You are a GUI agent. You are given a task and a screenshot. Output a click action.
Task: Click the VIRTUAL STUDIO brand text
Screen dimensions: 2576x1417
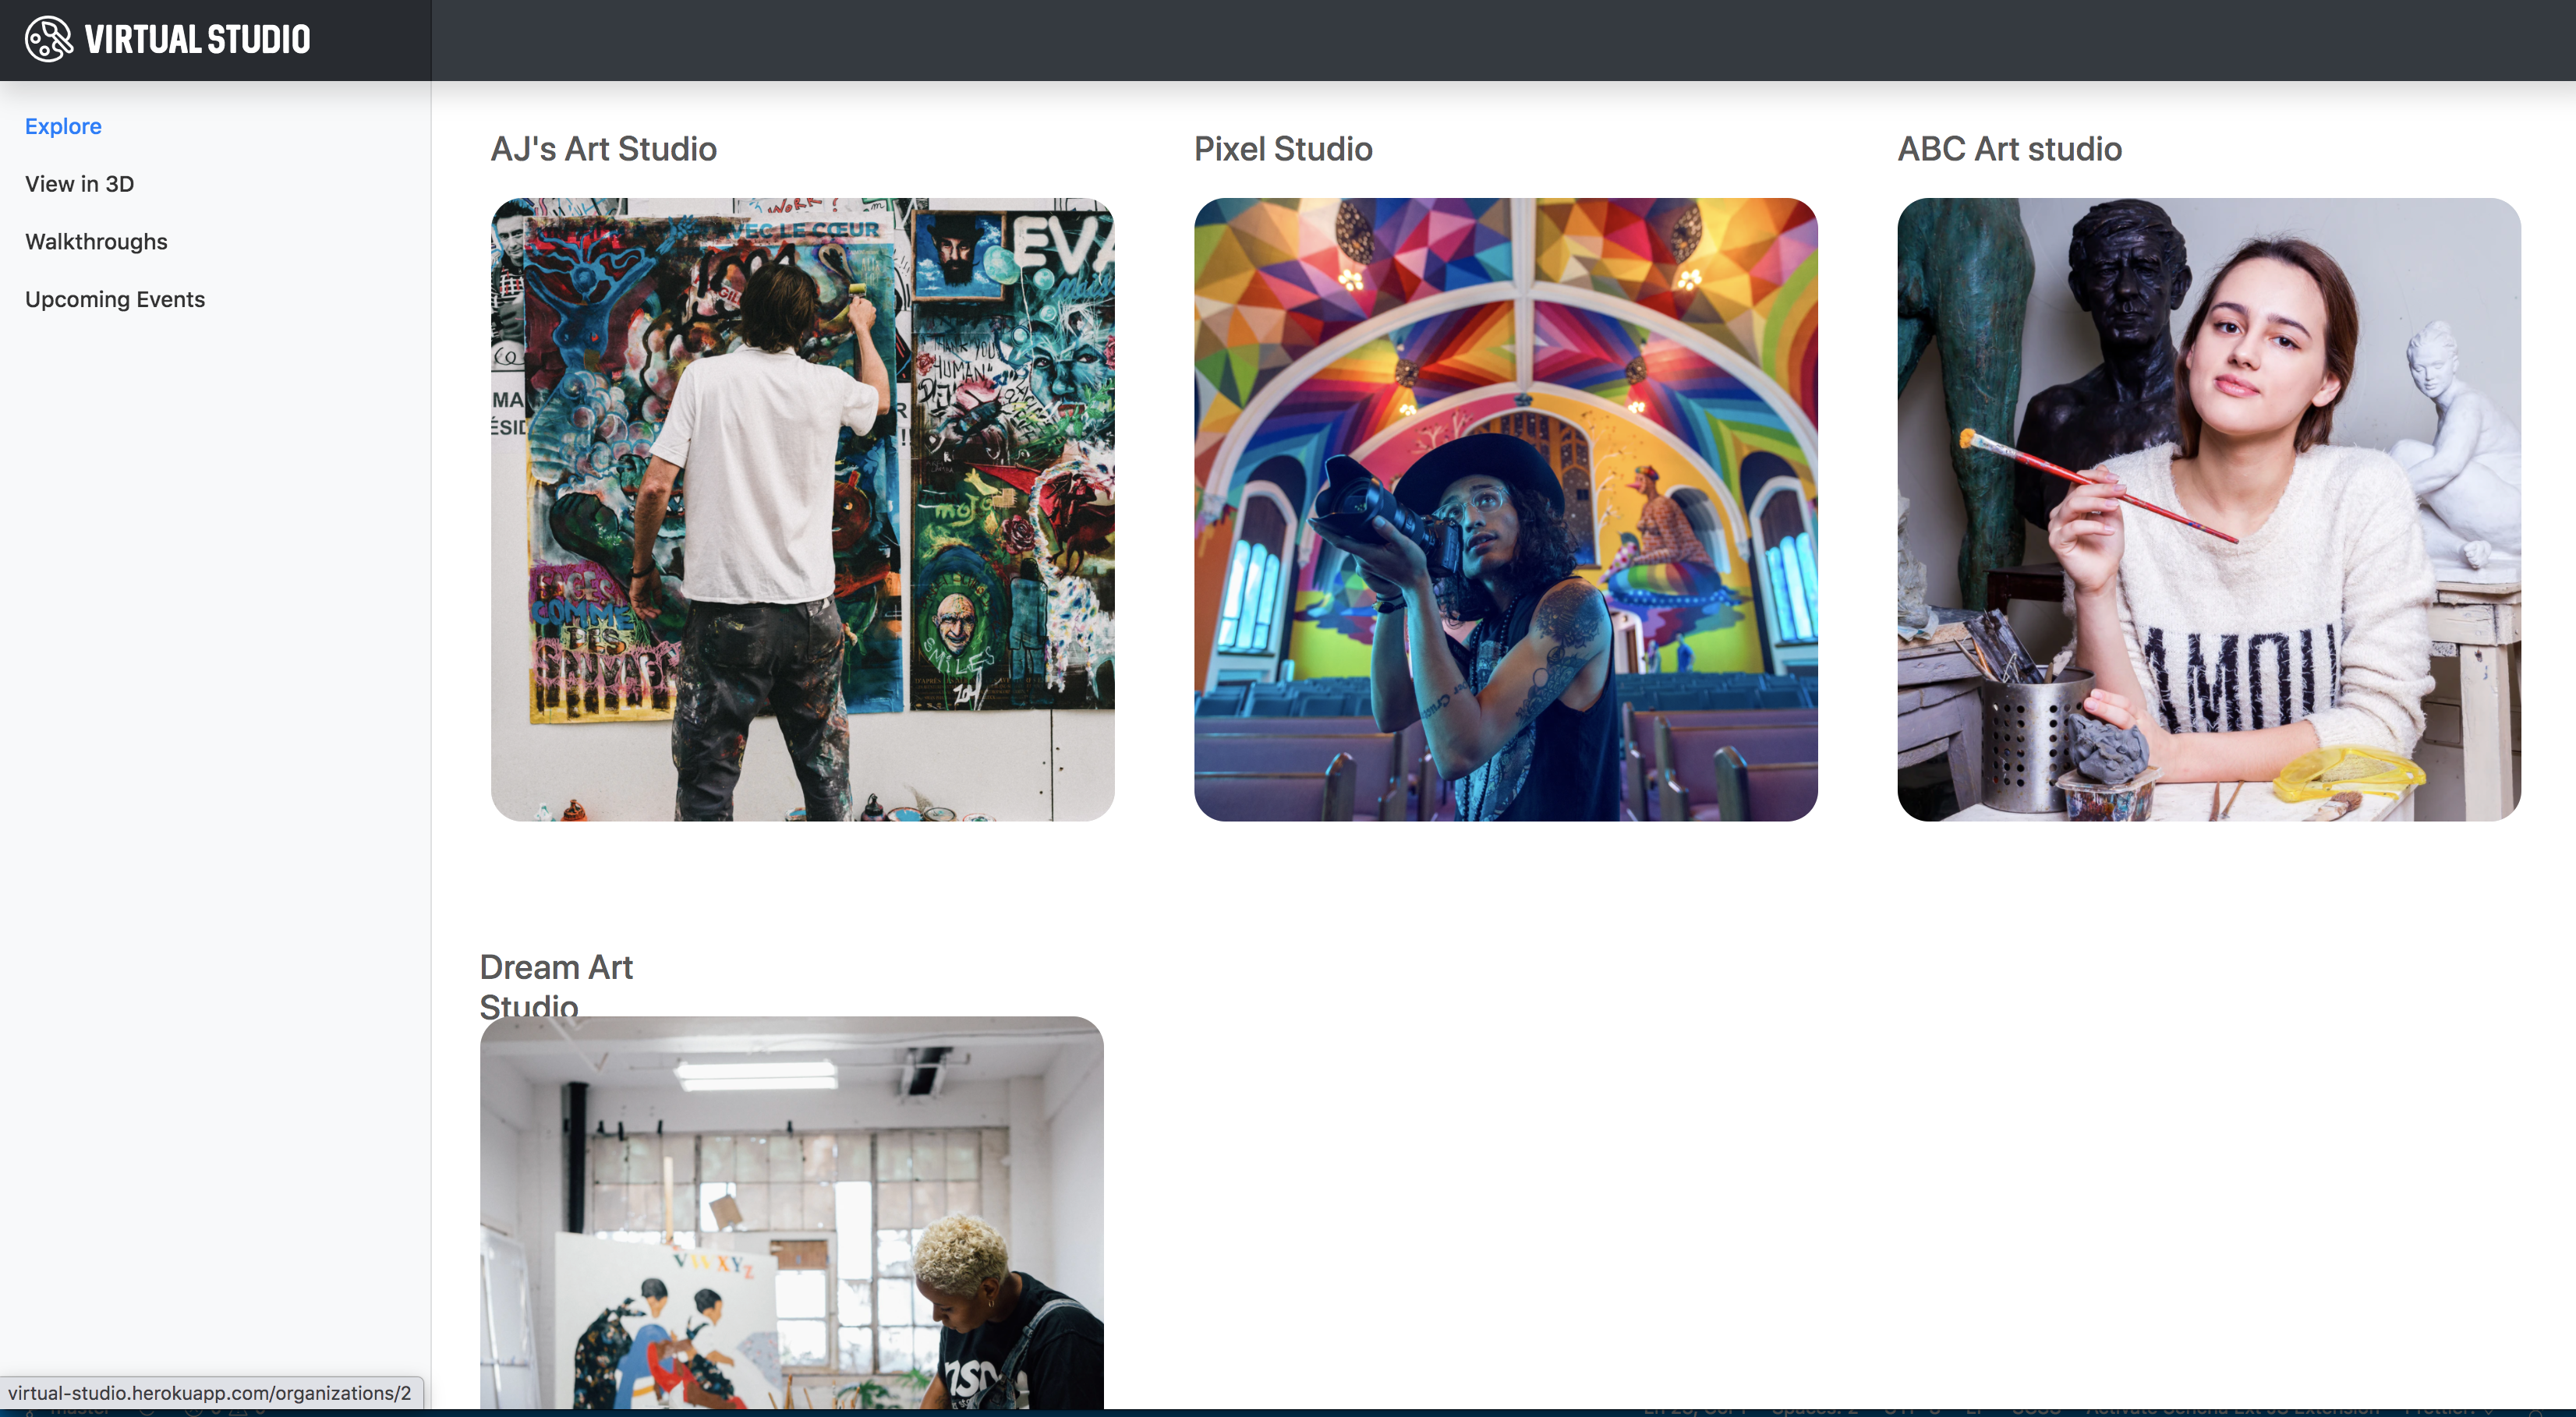click(x=197, y=40)
